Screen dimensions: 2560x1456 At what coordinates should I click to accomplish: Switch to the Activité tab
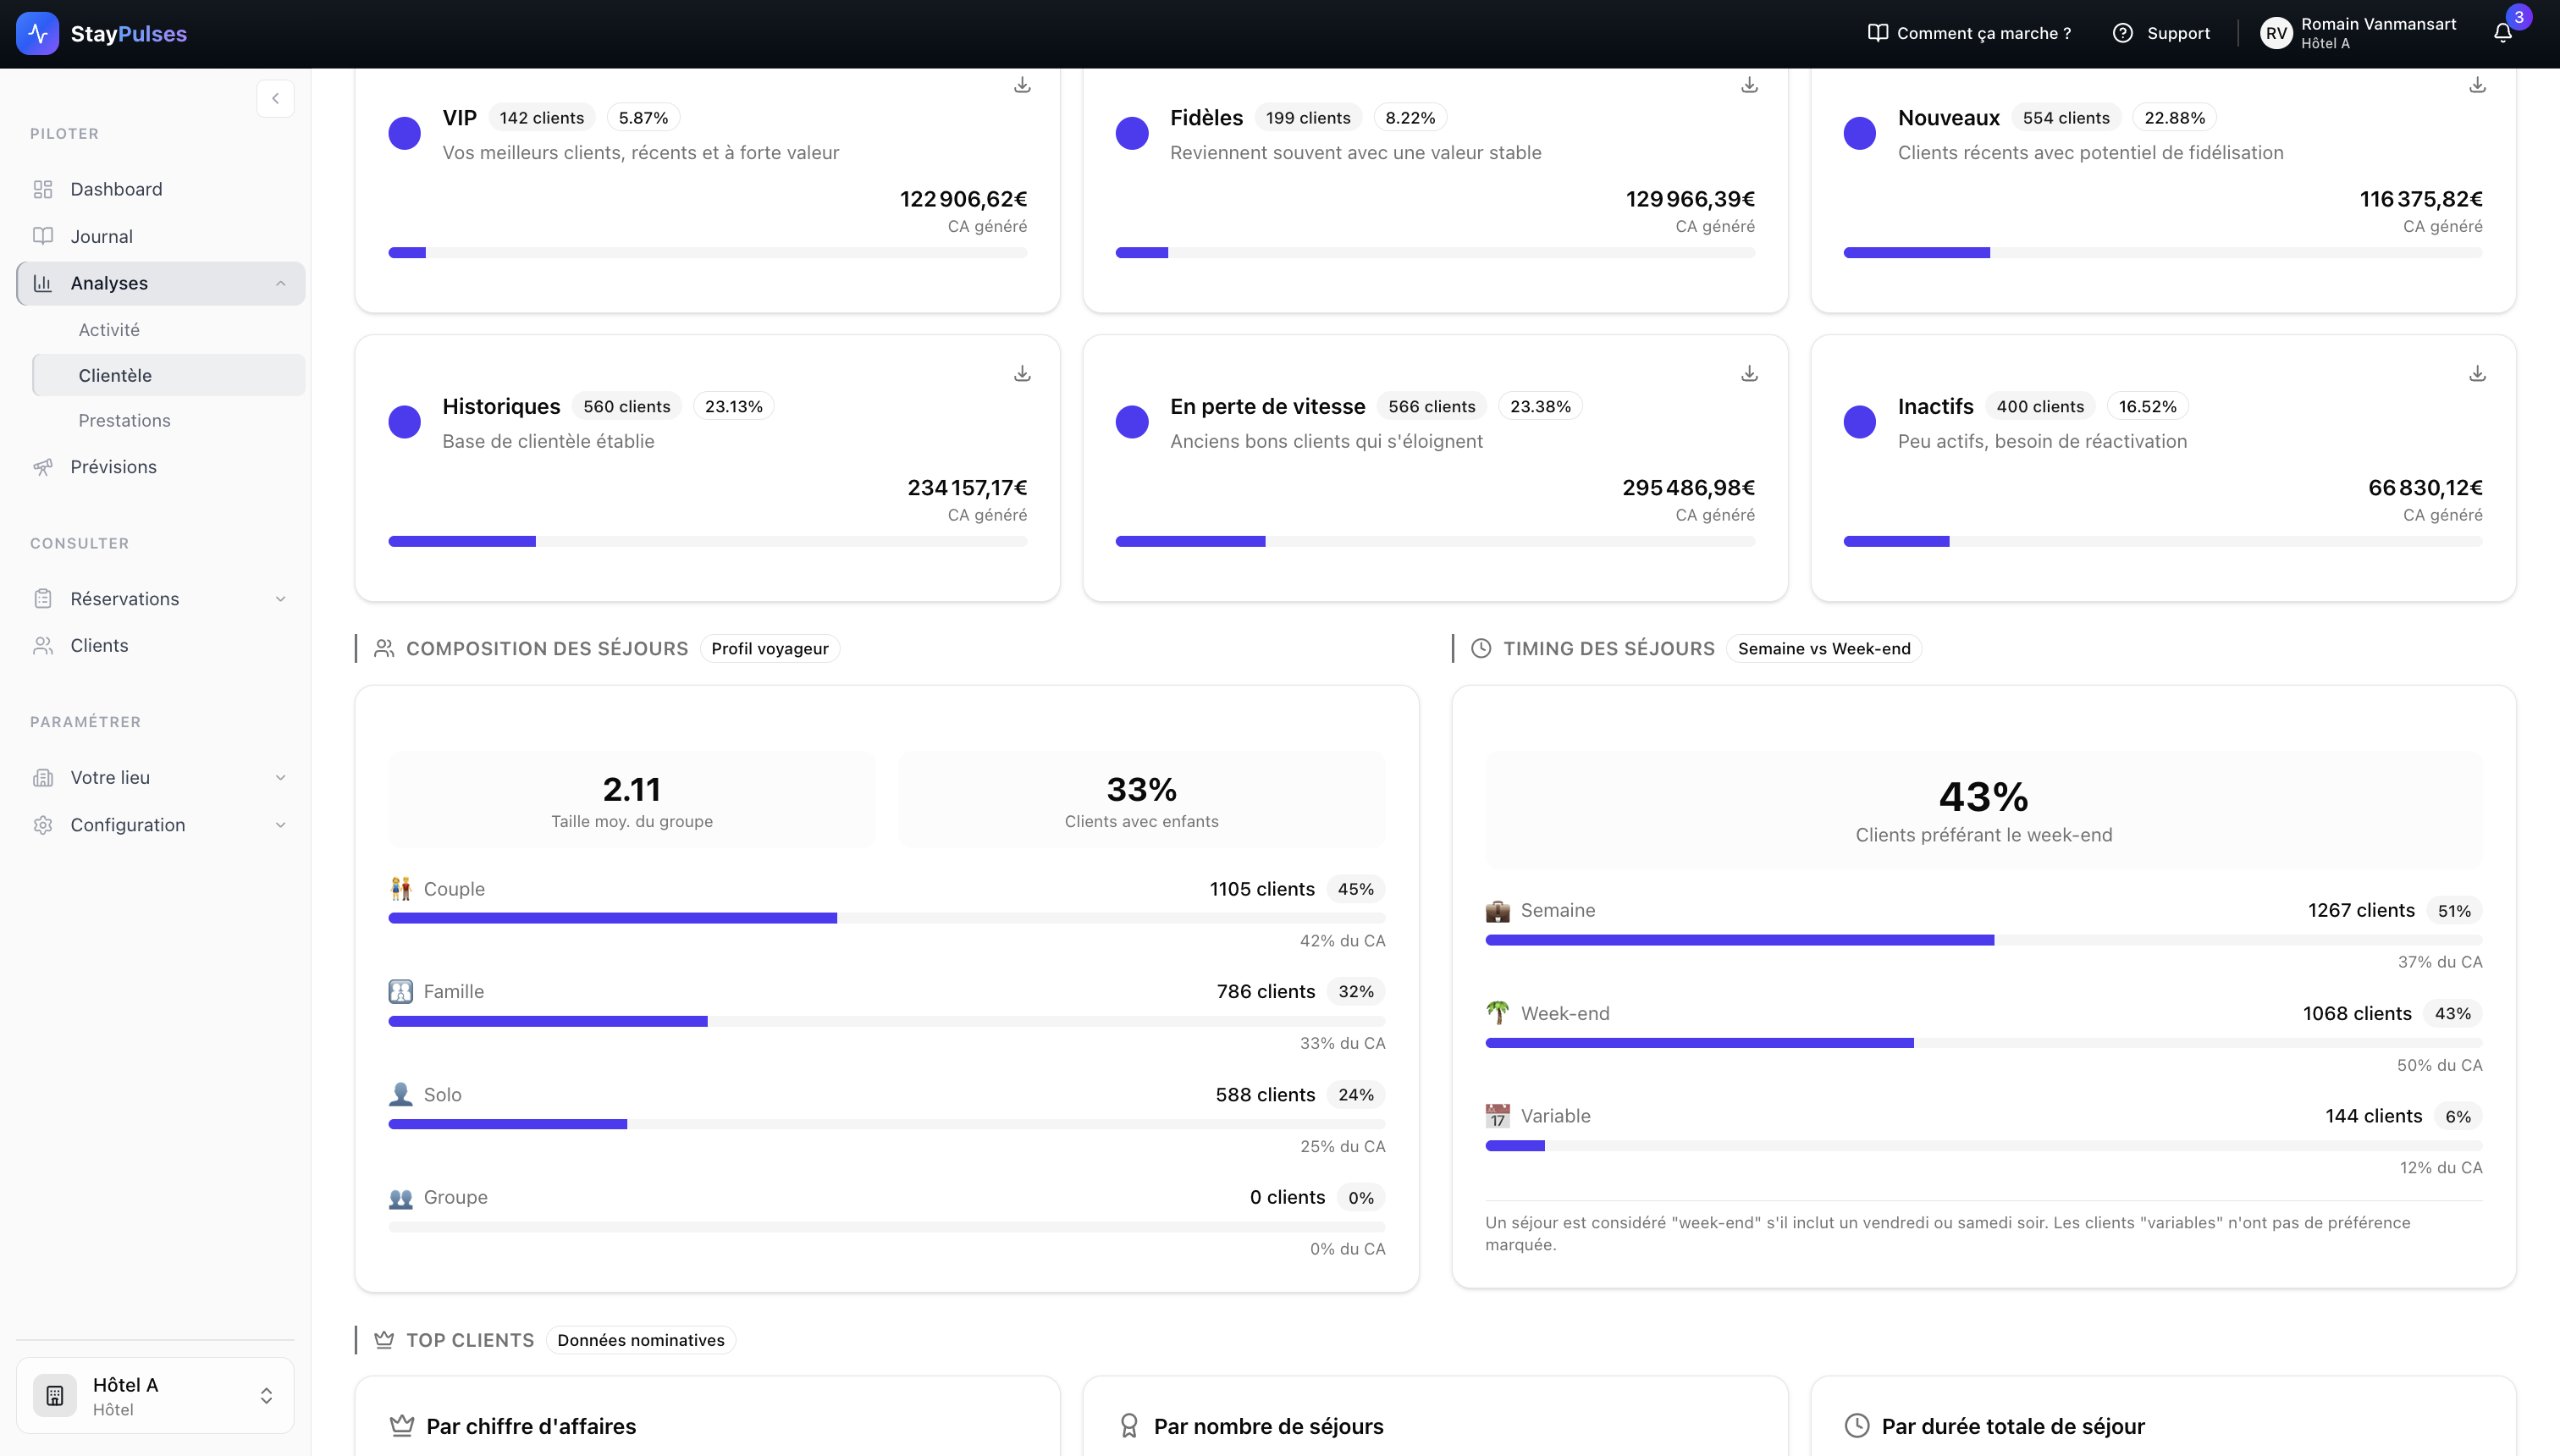pos(109,329)
